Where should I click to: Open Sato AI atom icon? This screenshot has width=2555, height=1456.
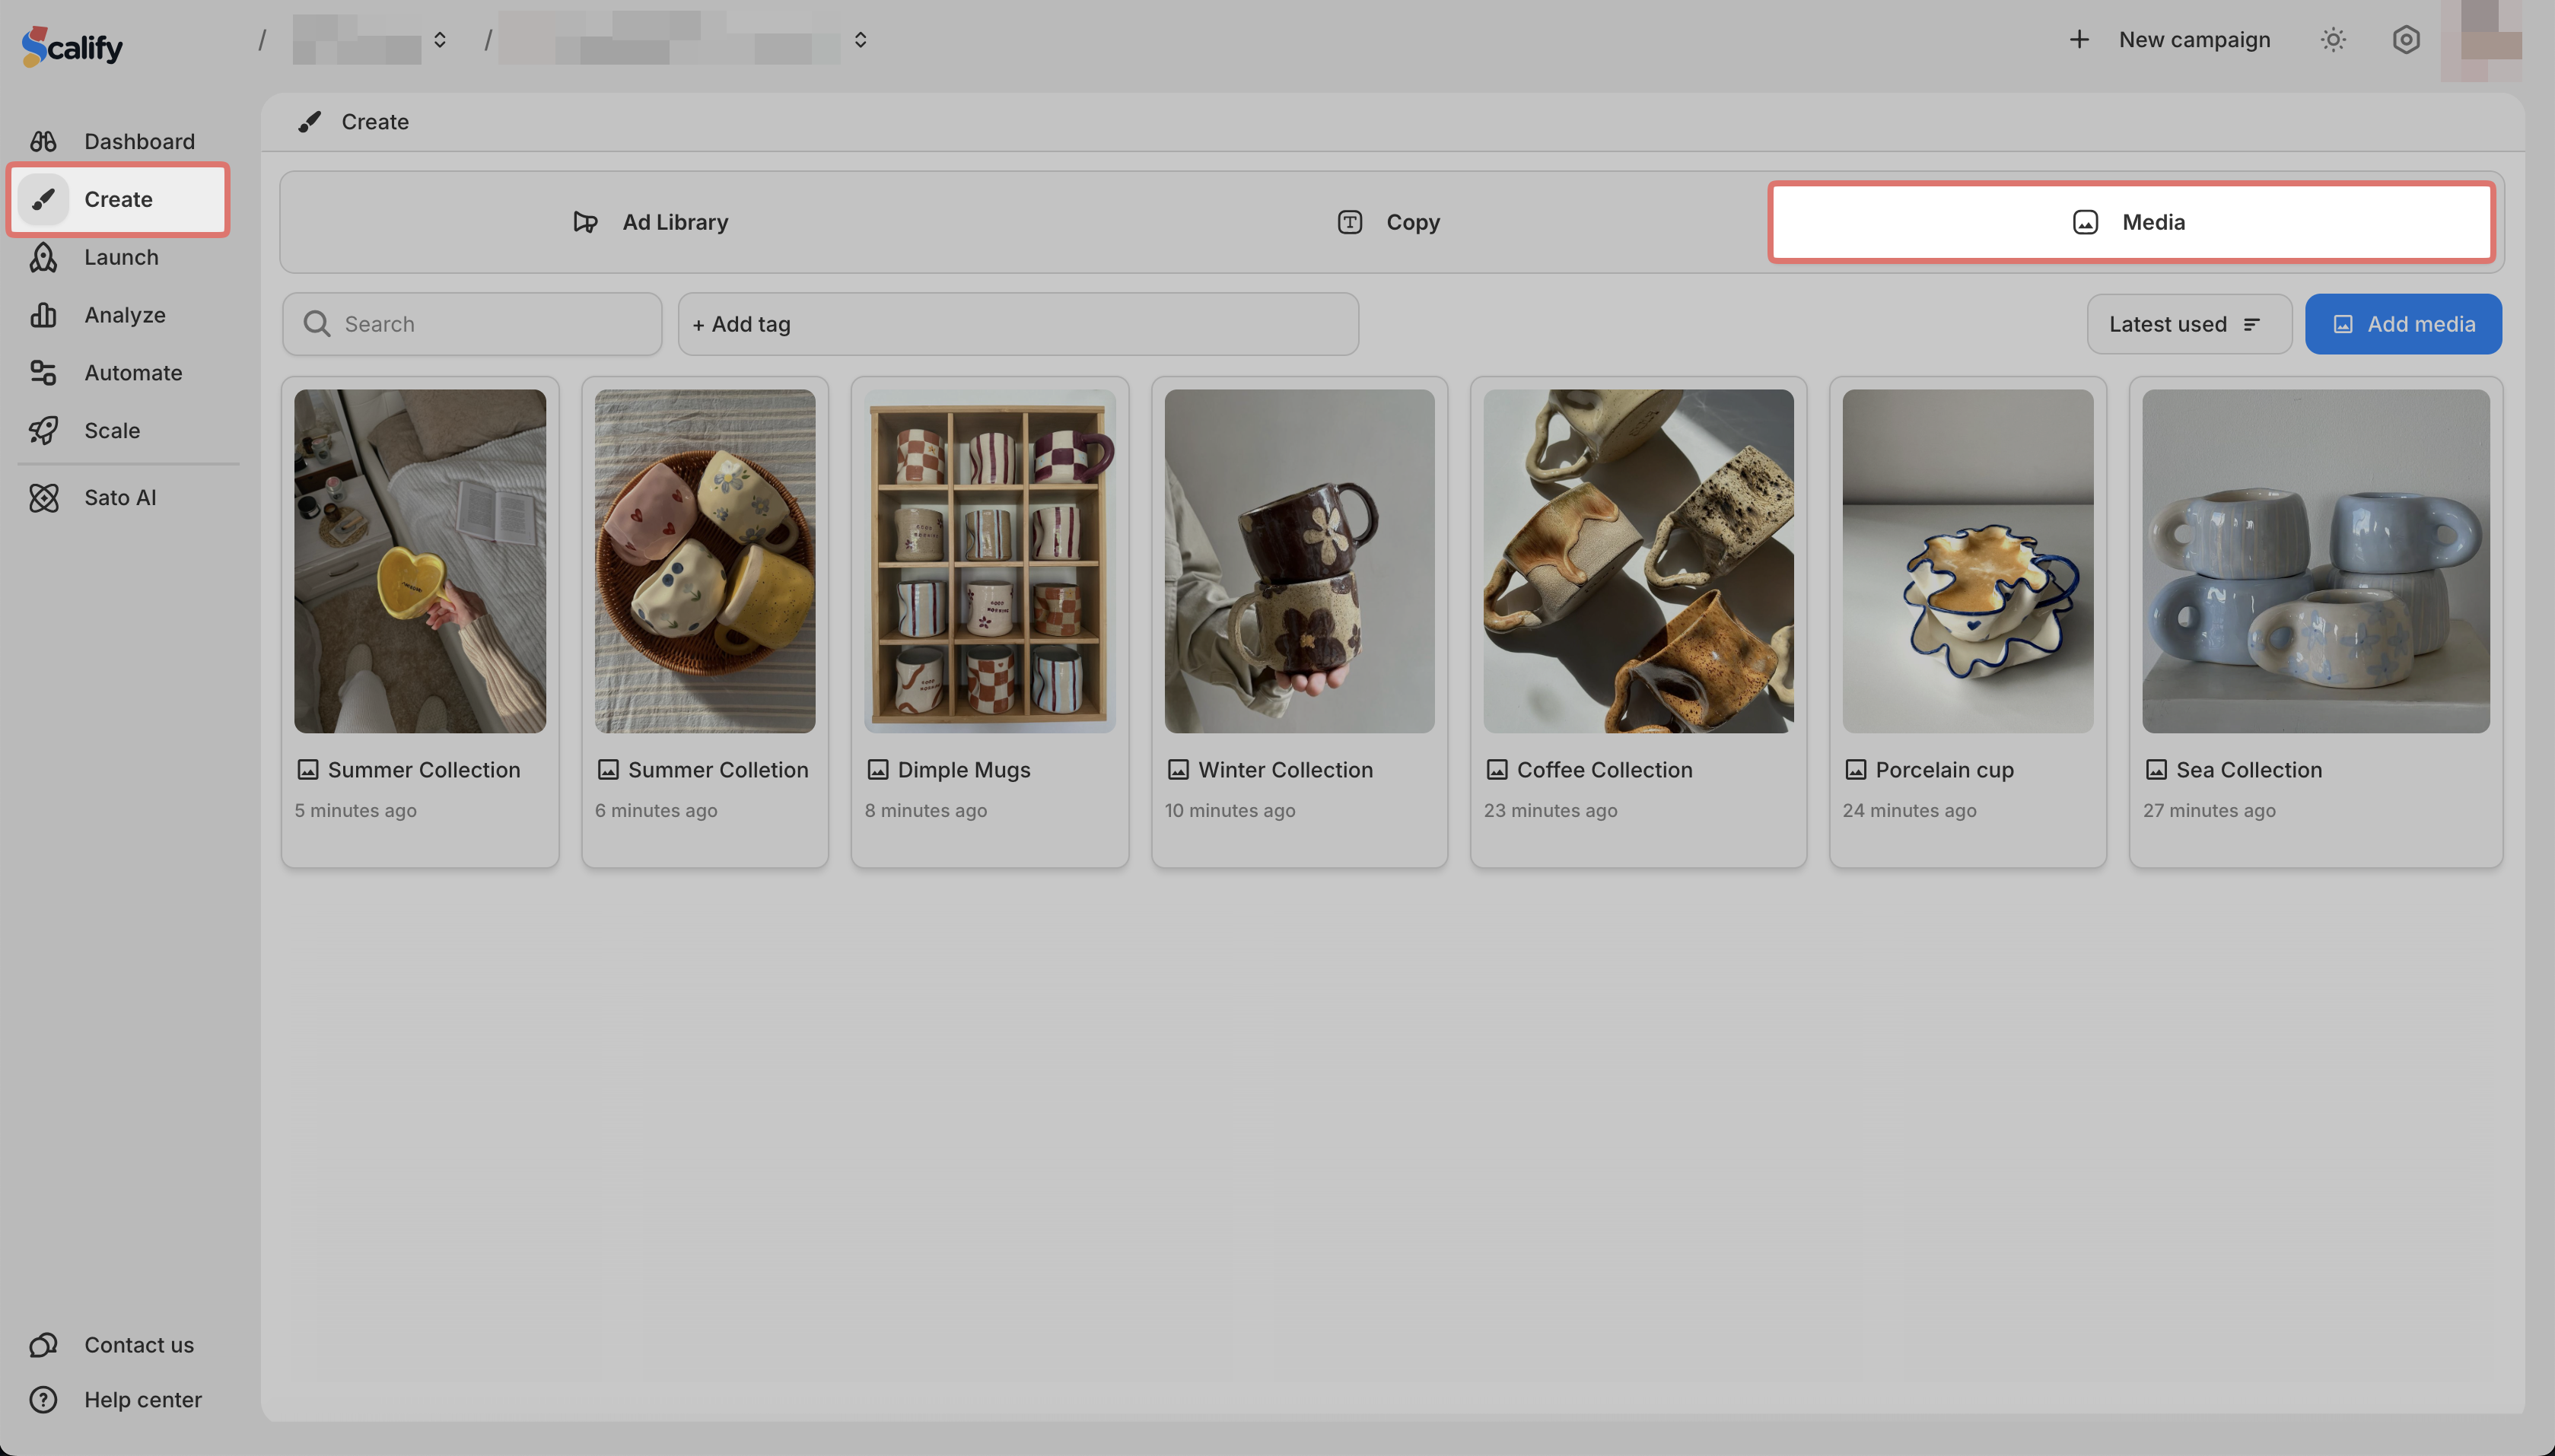coord(43,498)
